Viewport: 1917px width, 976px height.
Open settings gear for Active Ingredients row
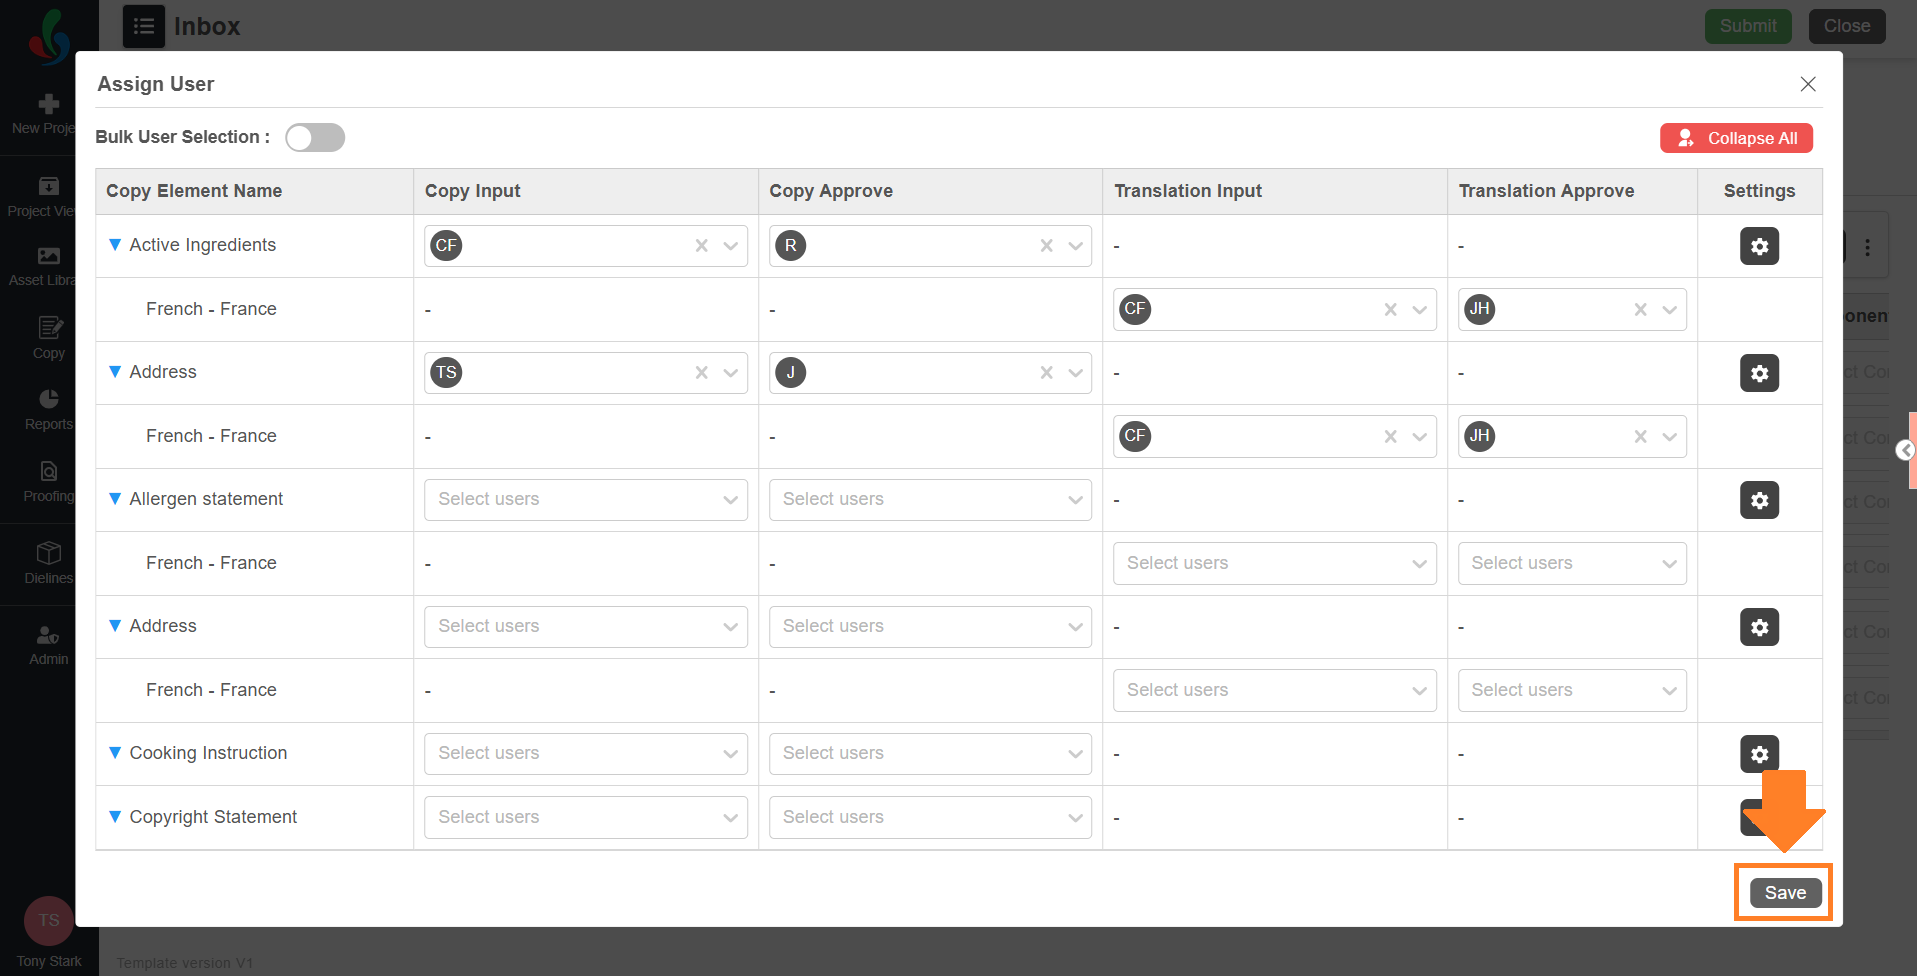(1759, 246)
